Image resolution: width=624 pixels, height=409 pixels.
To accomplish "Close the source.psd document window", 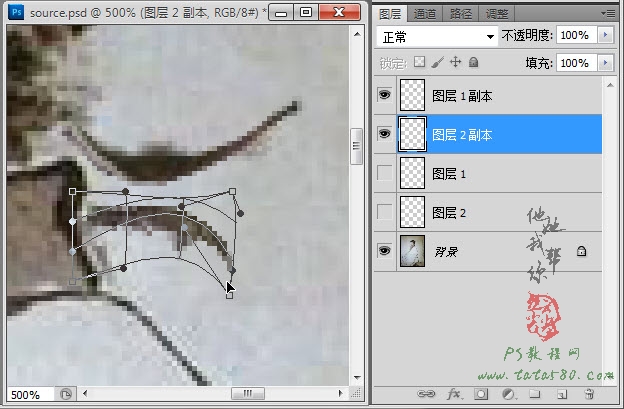I will (x=339, y=12).
